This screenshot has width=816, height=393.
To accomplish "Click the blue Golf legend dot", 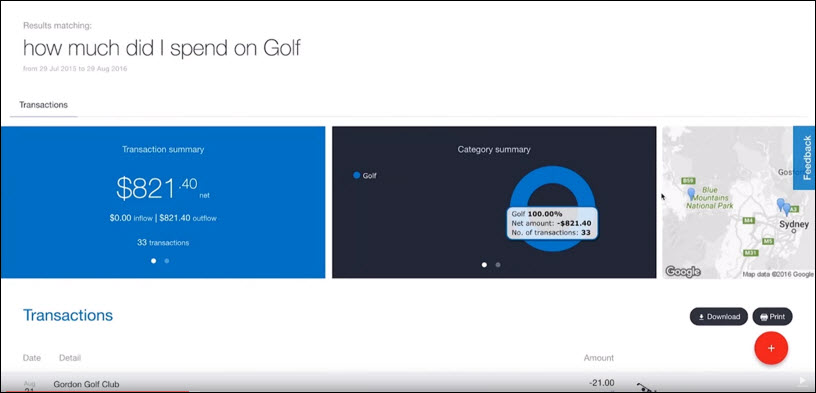I will (356, 175).
